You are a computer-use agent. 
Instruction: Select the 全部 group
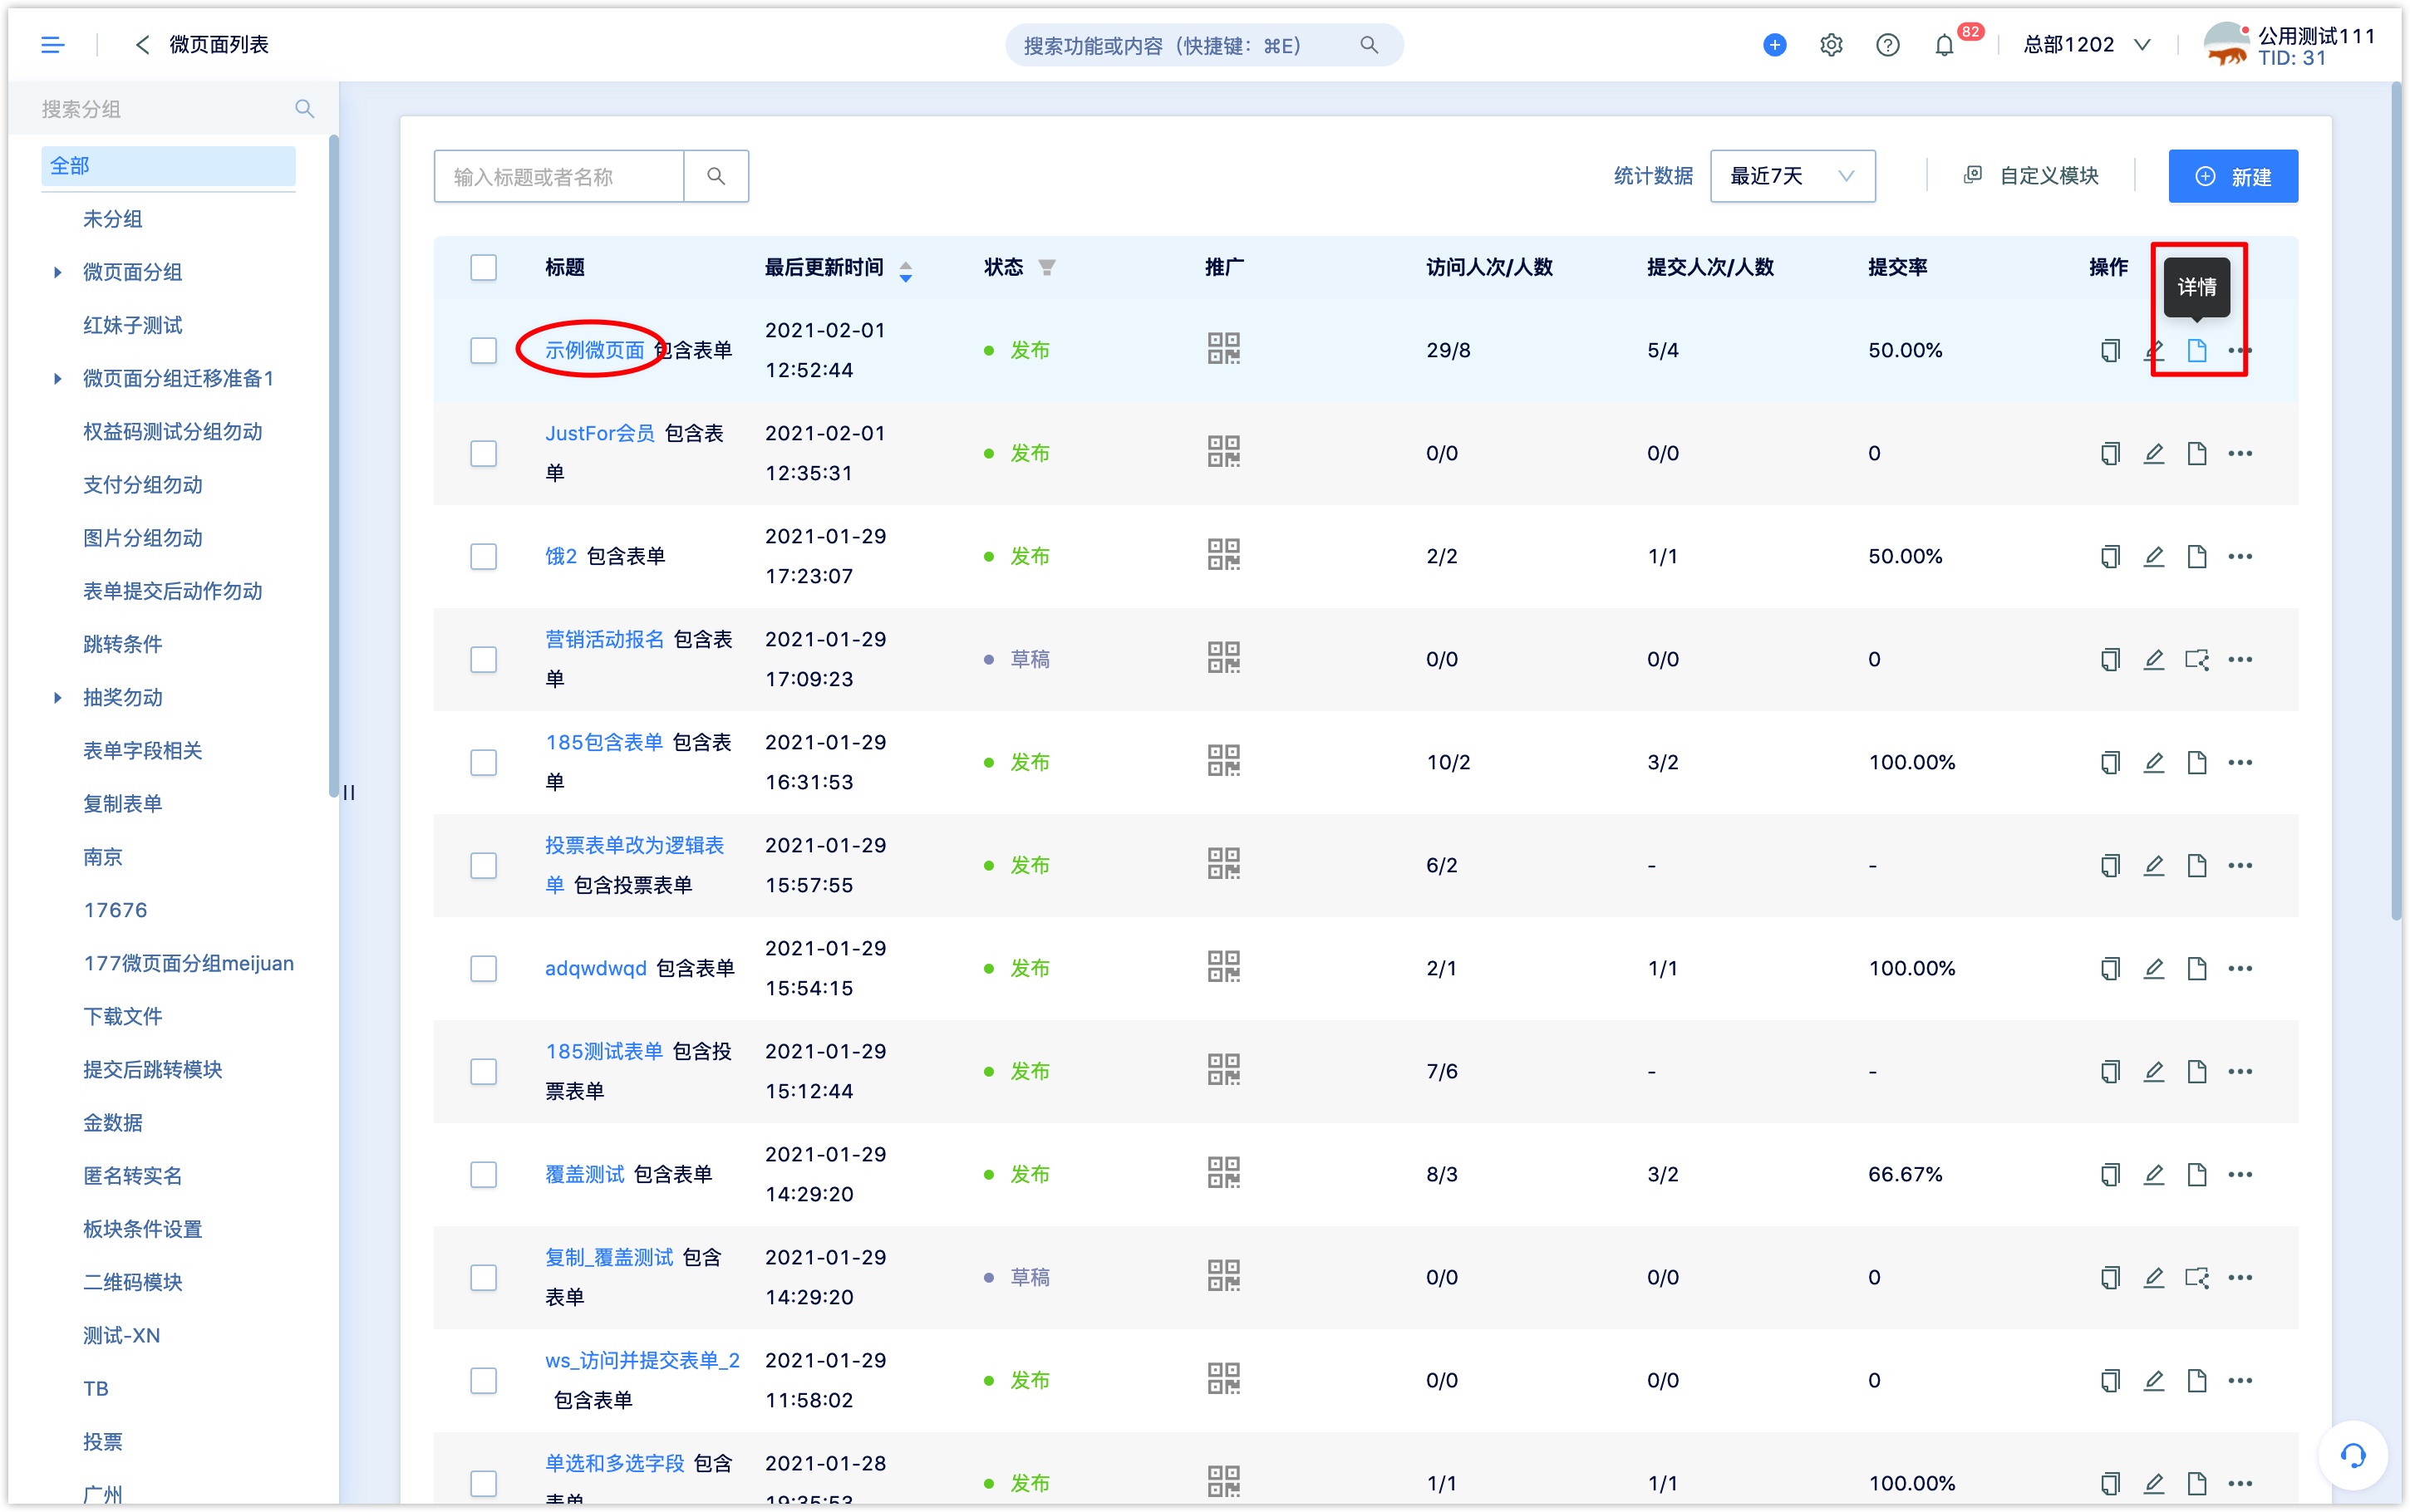168,166
